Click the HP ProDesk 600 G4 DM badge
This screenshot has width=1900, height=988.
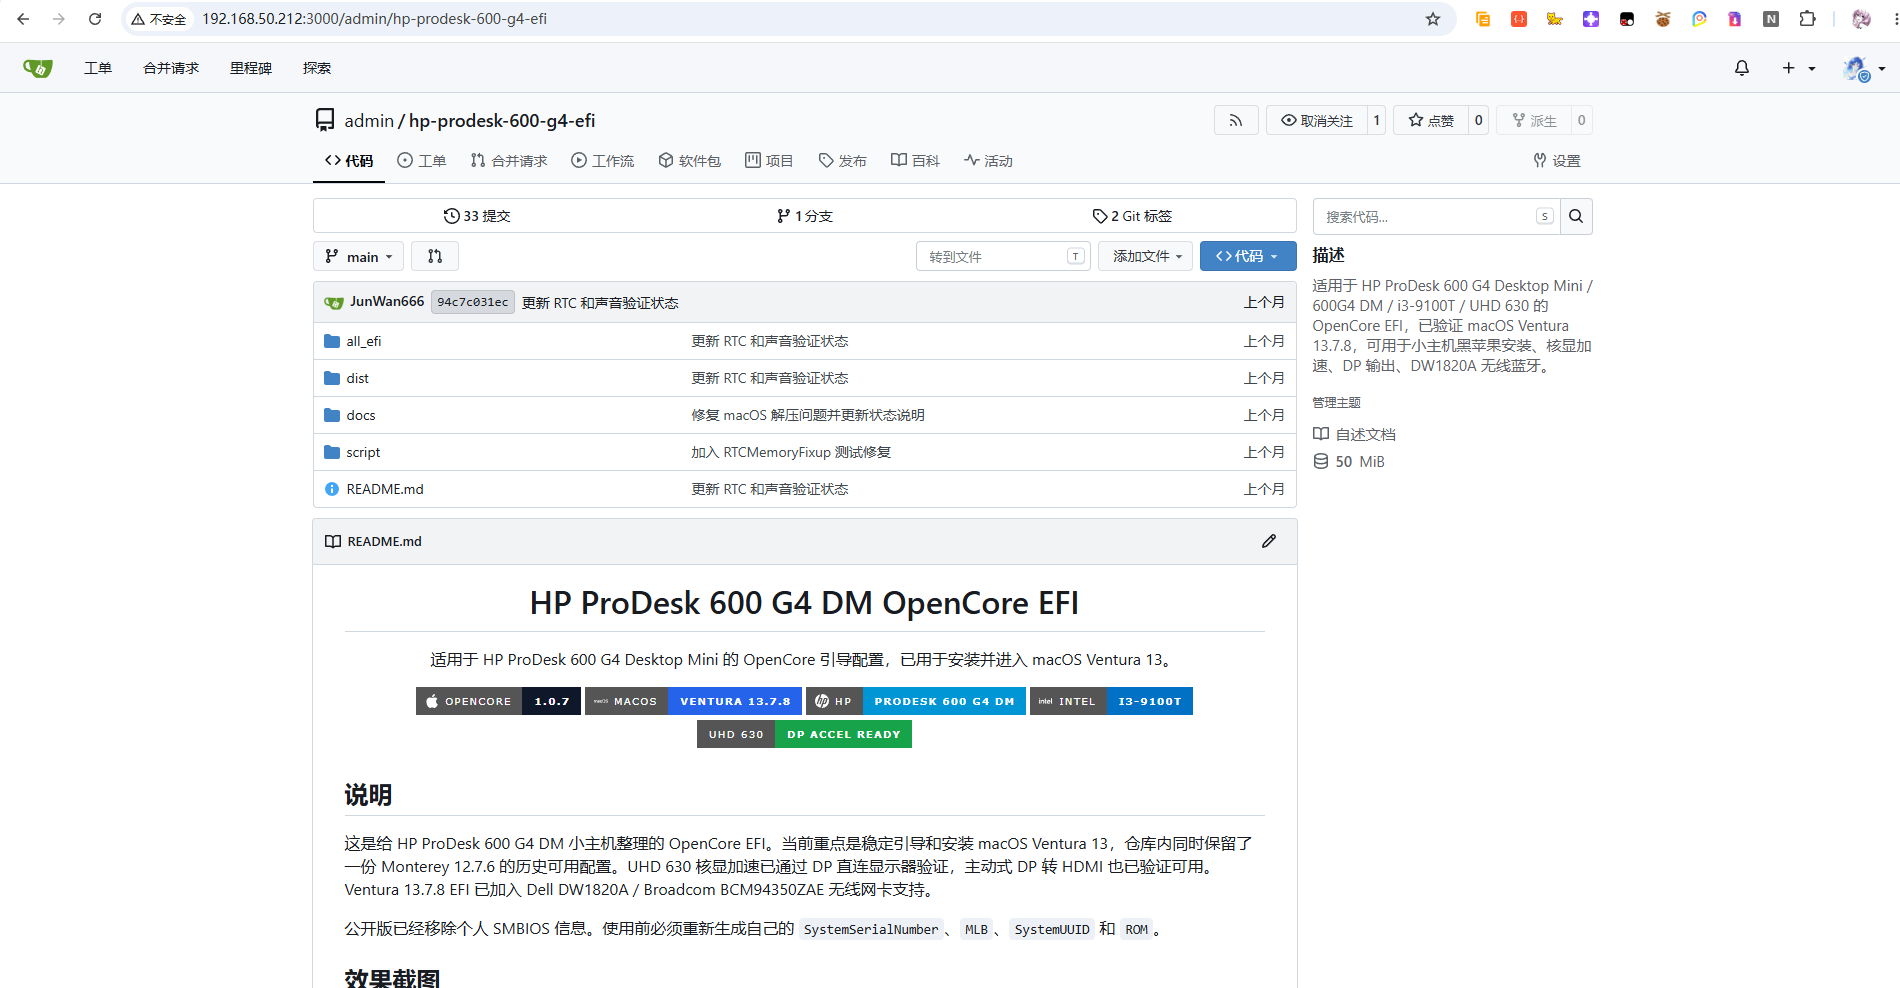[x=916, y=701]
